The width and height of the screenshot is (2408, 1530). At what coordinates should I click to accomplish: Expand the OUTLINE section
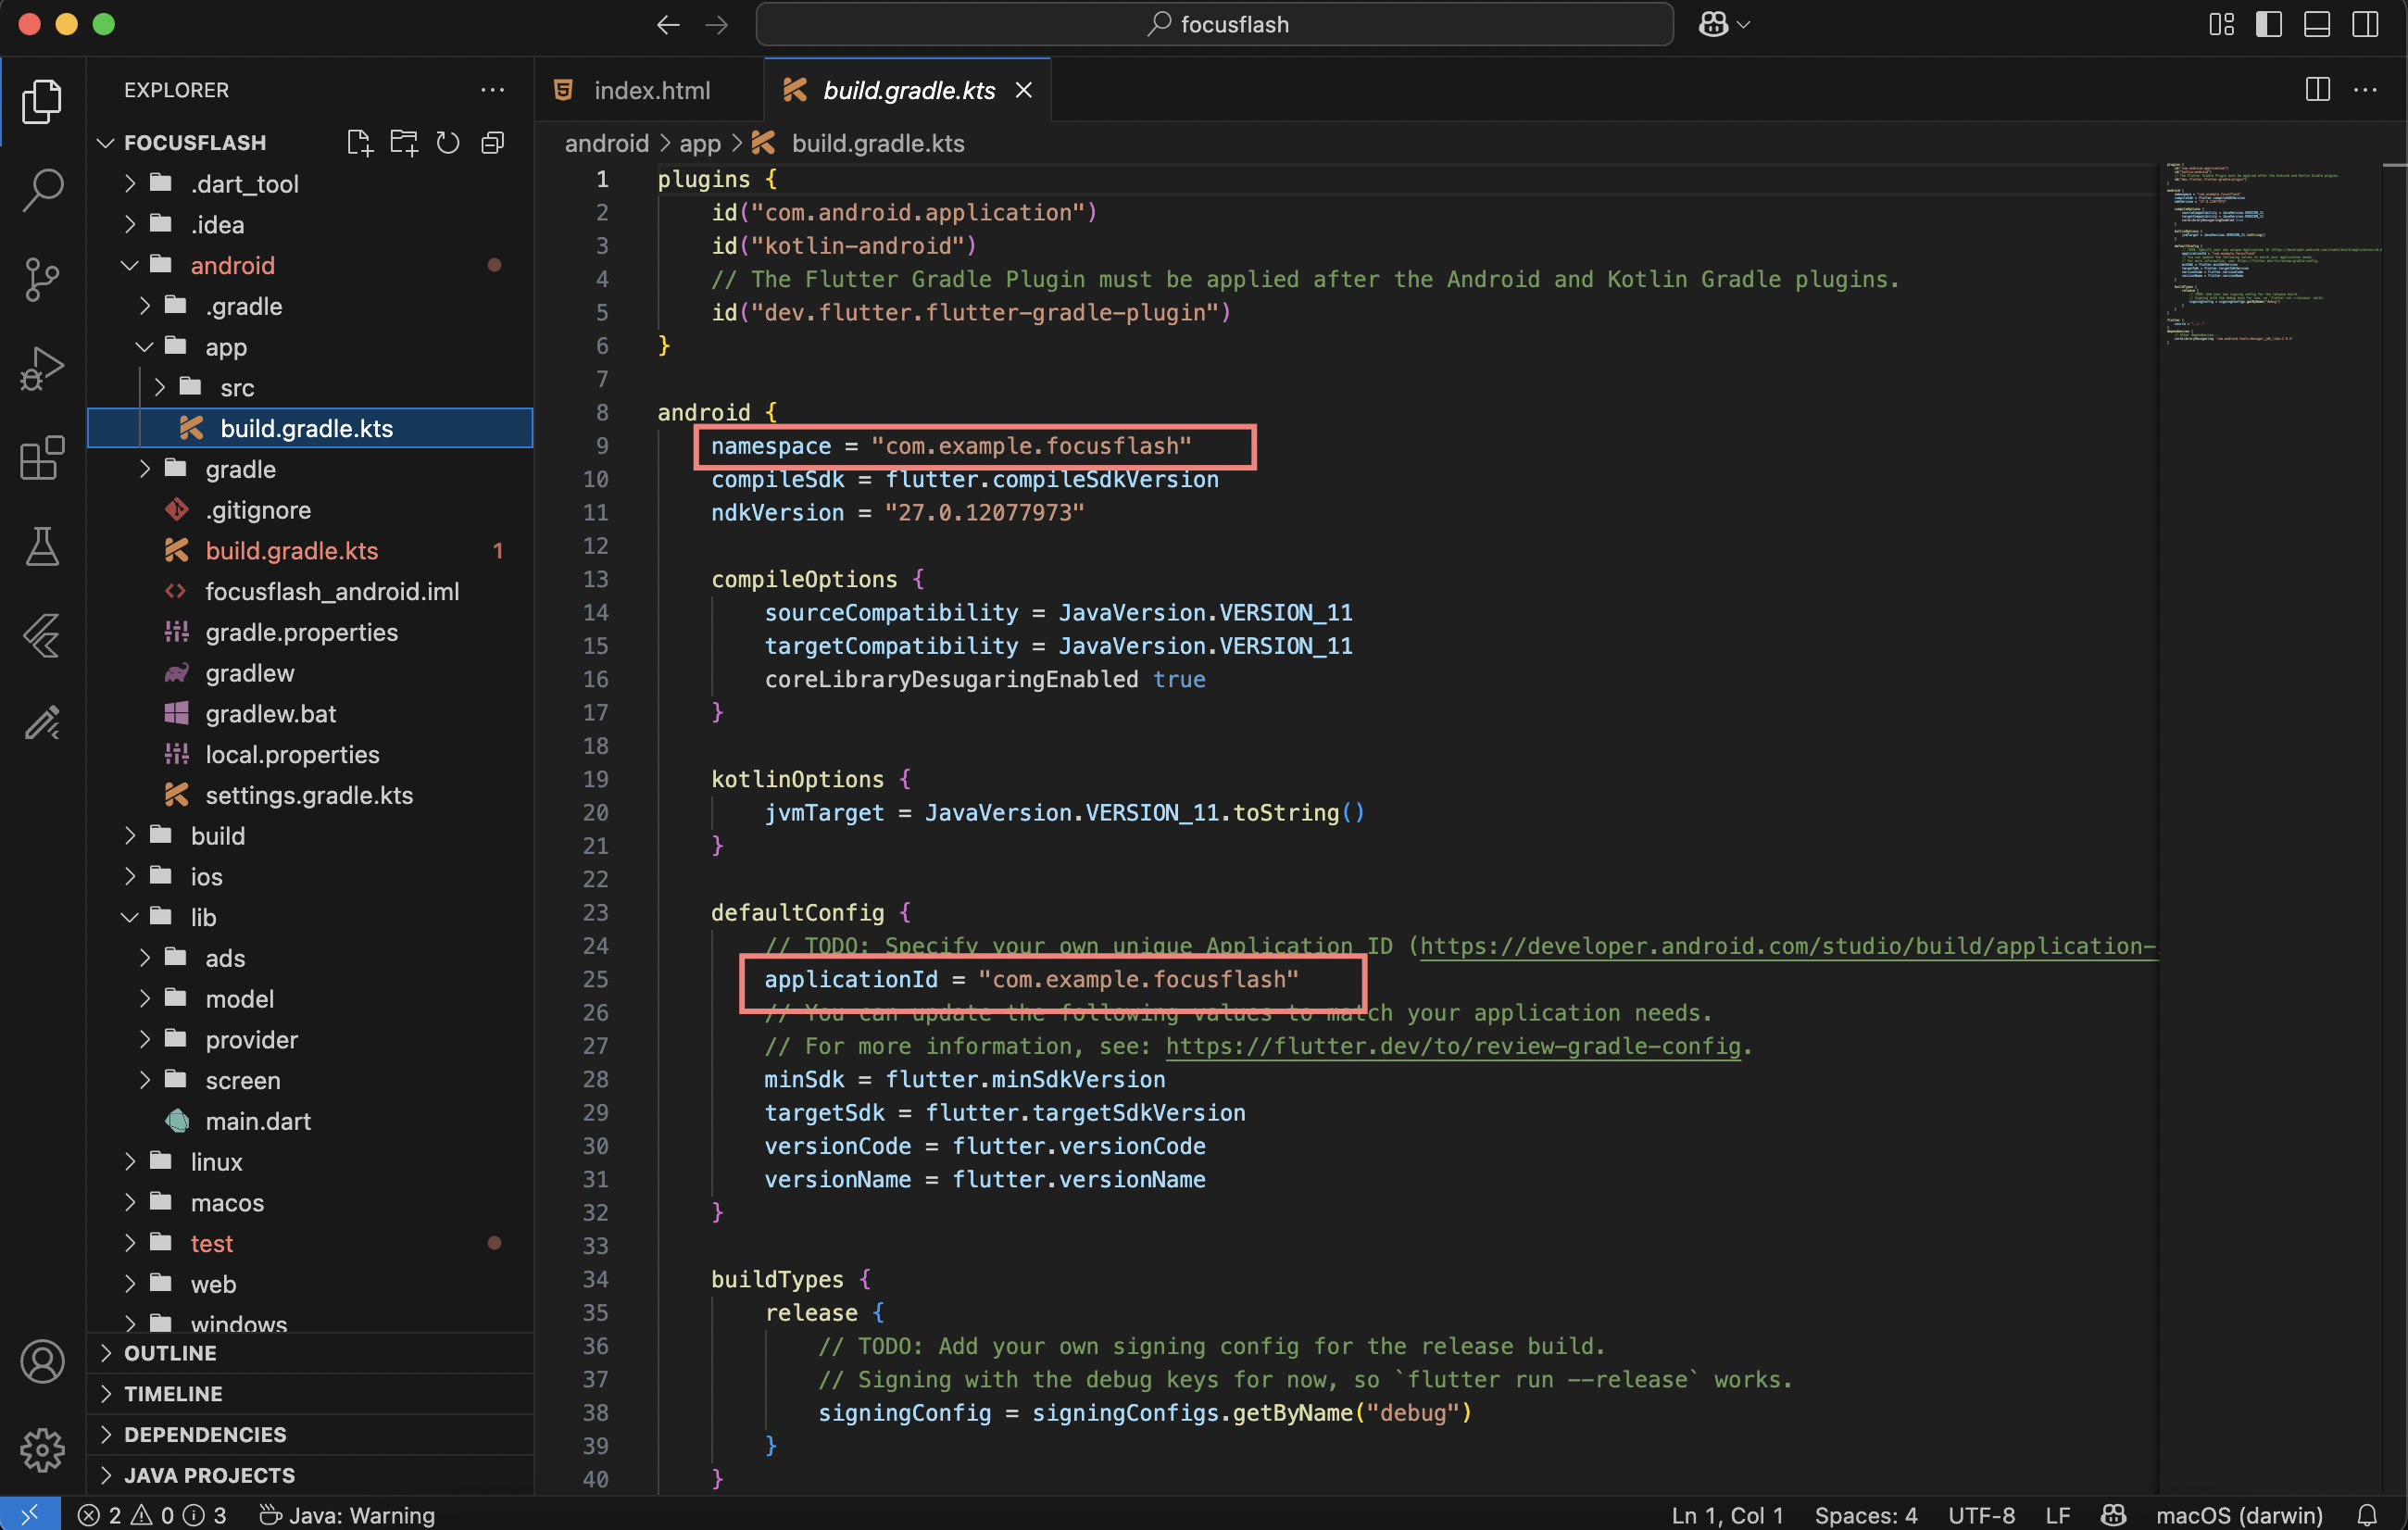[x=170, y=1353]
